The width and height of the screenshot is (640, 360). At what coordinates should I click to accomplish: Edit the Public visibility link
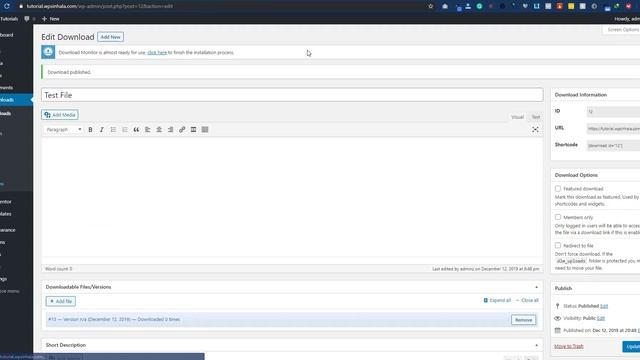[x=601, y=318]
